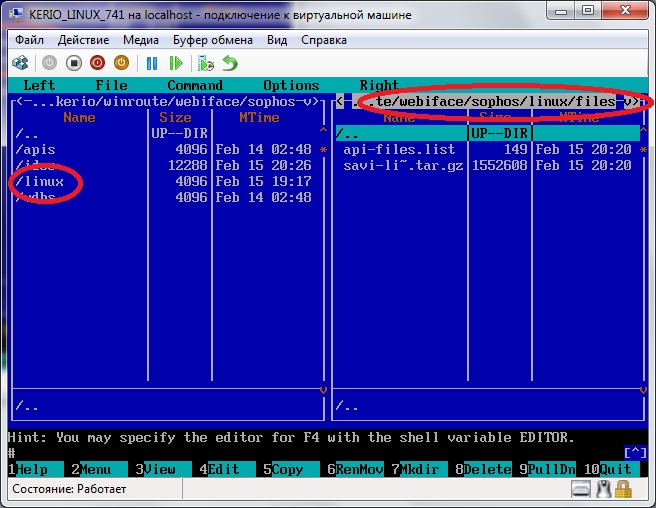Image resolution: width=656 pixels, height=508 pixels.
Task: Click the red Shut Down icon
Action: 98,63
